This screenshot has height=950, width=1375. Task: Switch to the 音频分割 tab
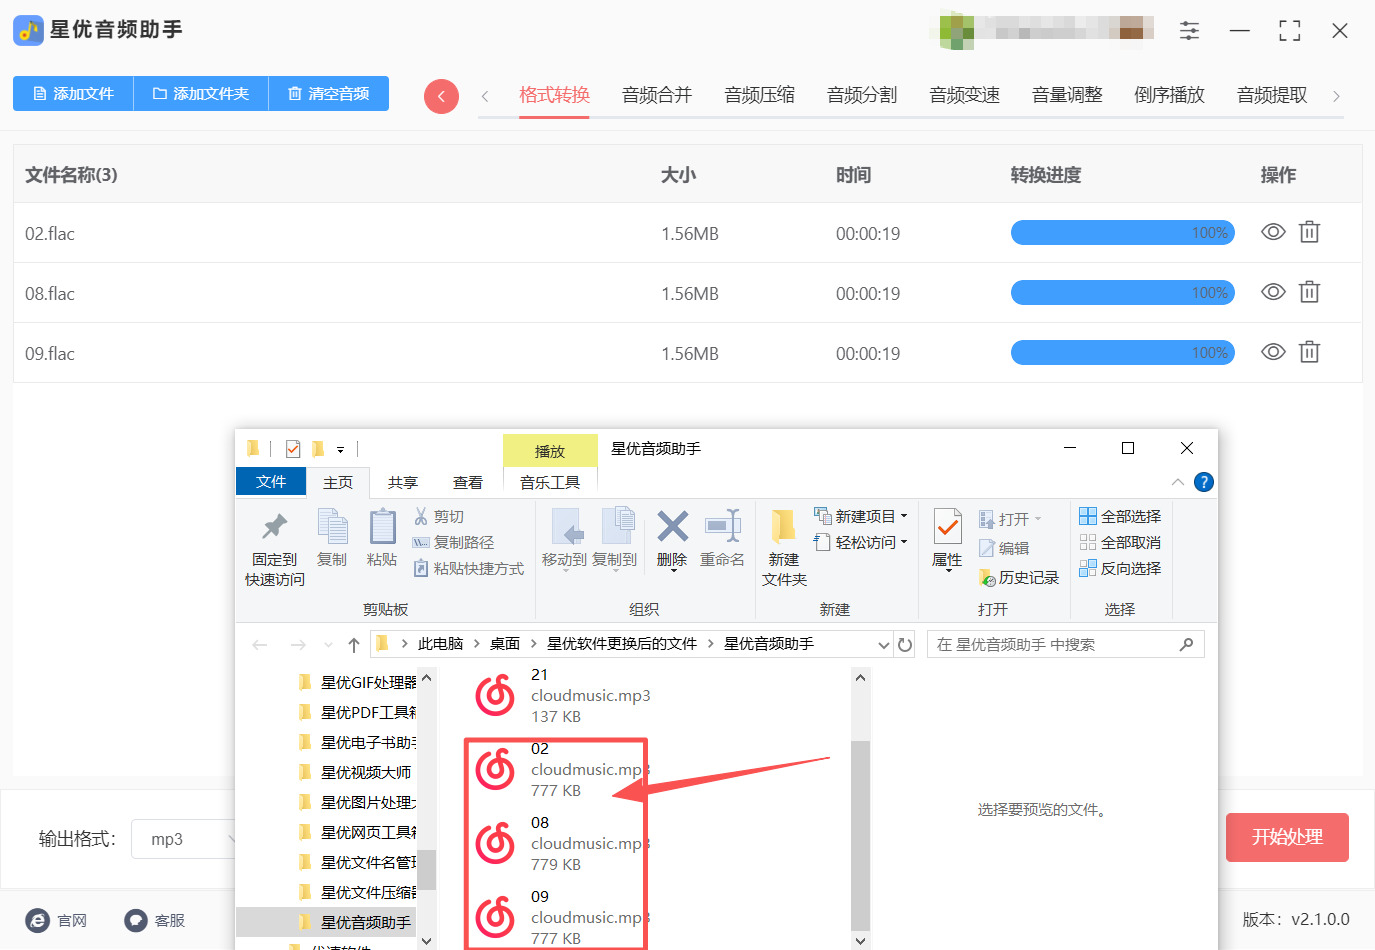[x=862, y=95]
